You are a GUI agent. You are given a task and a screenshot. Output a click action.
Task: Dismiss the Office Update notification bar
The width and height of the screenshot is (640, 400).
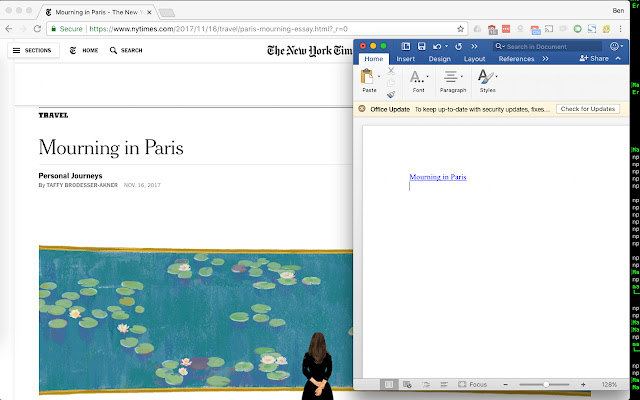pos(362,109)
